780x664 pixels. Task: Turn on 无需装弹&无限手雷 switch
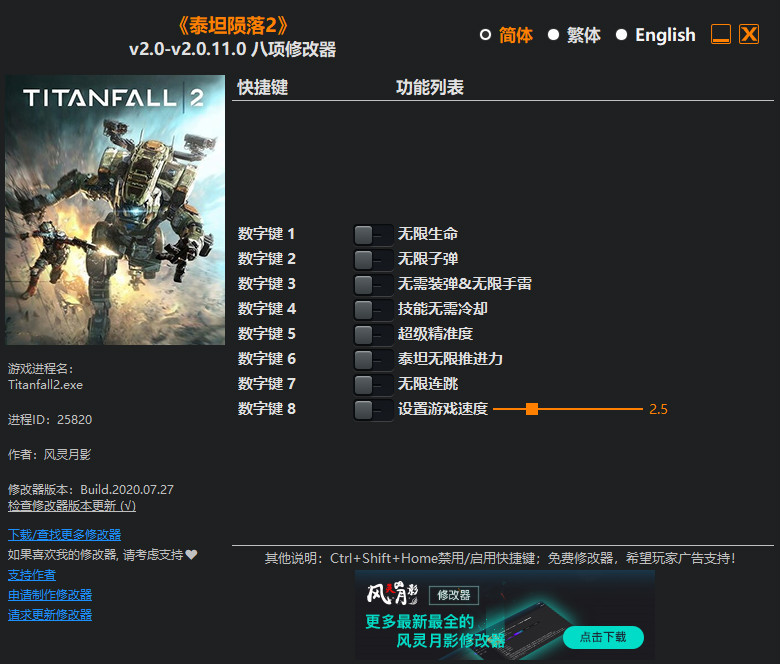click(374, 285)
